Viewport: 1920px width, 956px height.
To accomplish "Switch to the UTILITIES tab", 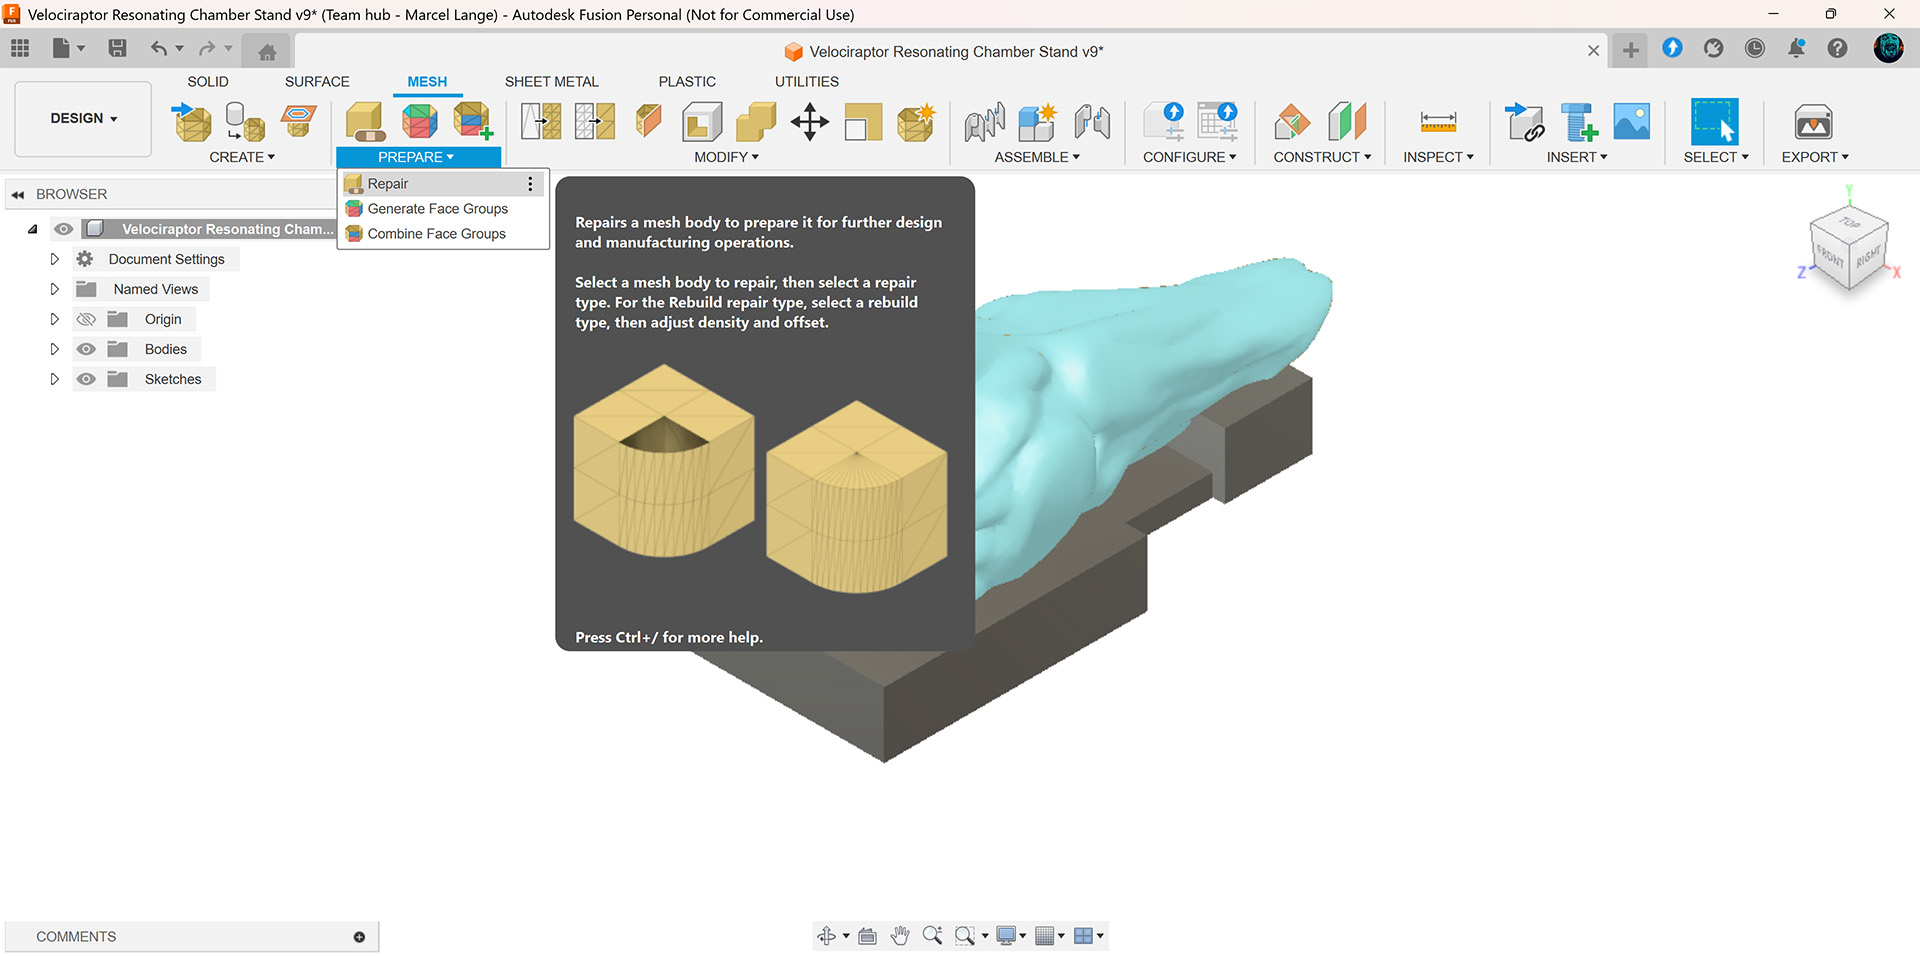I will pos(806,82).
